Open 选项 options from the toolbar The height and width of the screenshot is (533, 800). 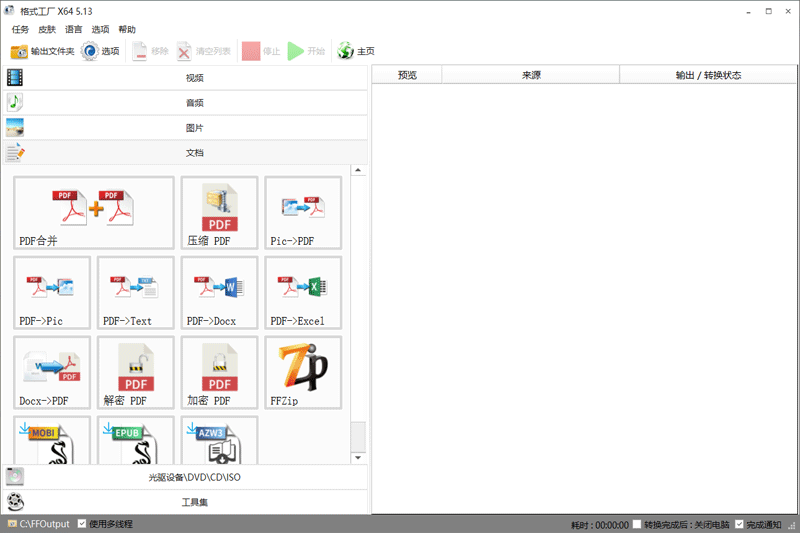(101, 51)
